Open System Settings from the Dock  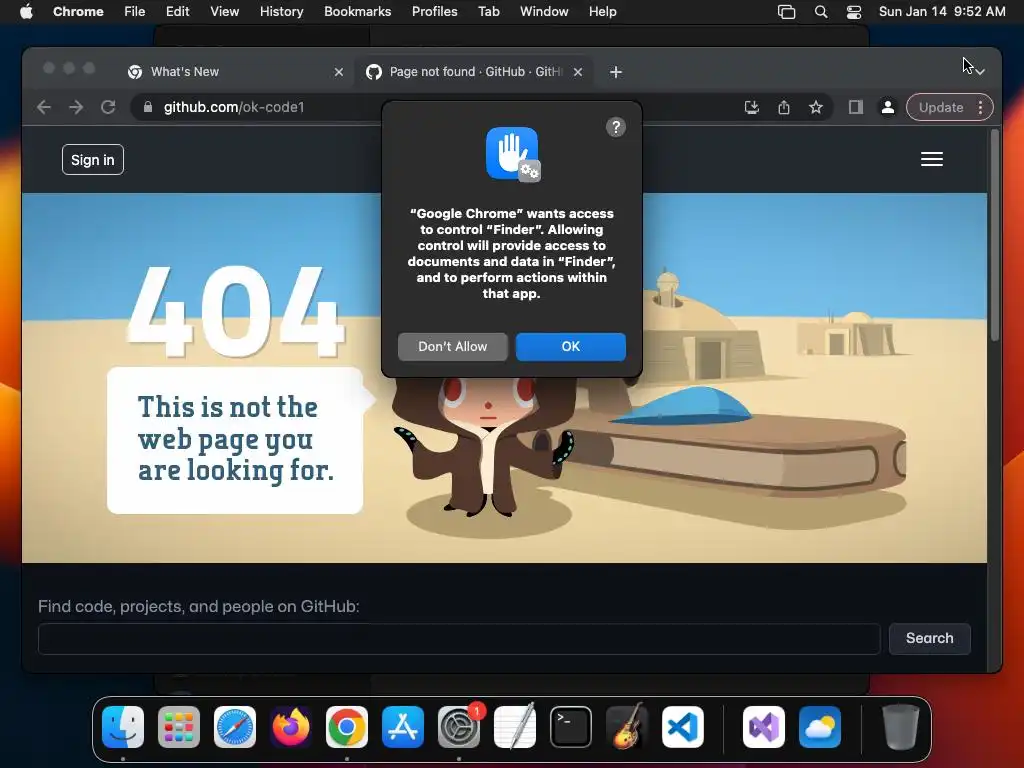click(x=458, y=727)
